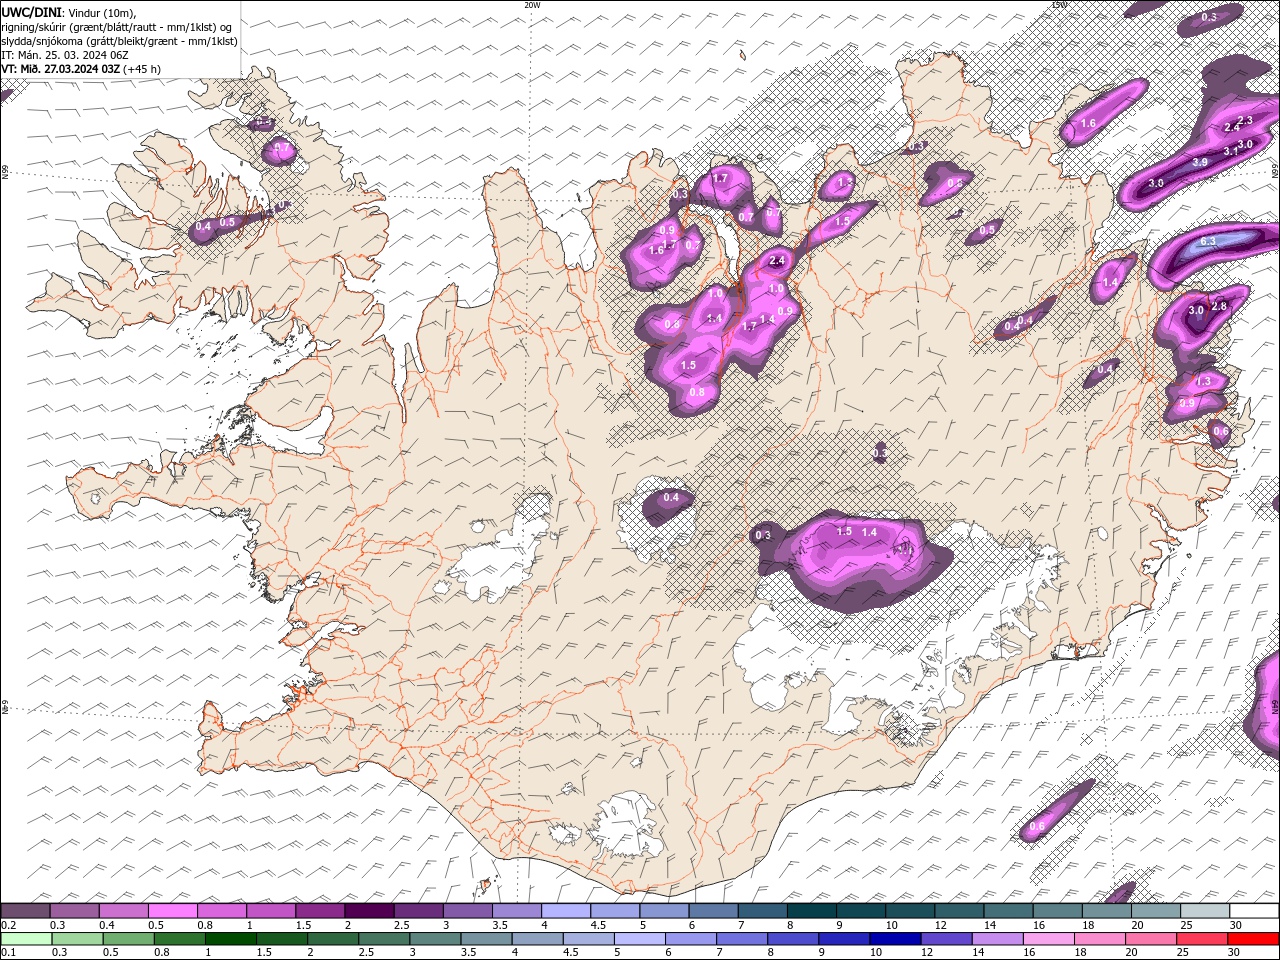Click the 3.1 precipitation value label
The height and width of the screenshot is (960, 1280).
[1231, 151]
